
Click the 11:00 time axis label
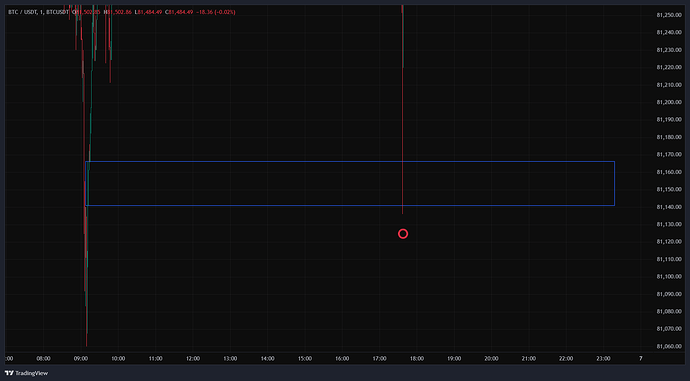(x=155, y=359)
